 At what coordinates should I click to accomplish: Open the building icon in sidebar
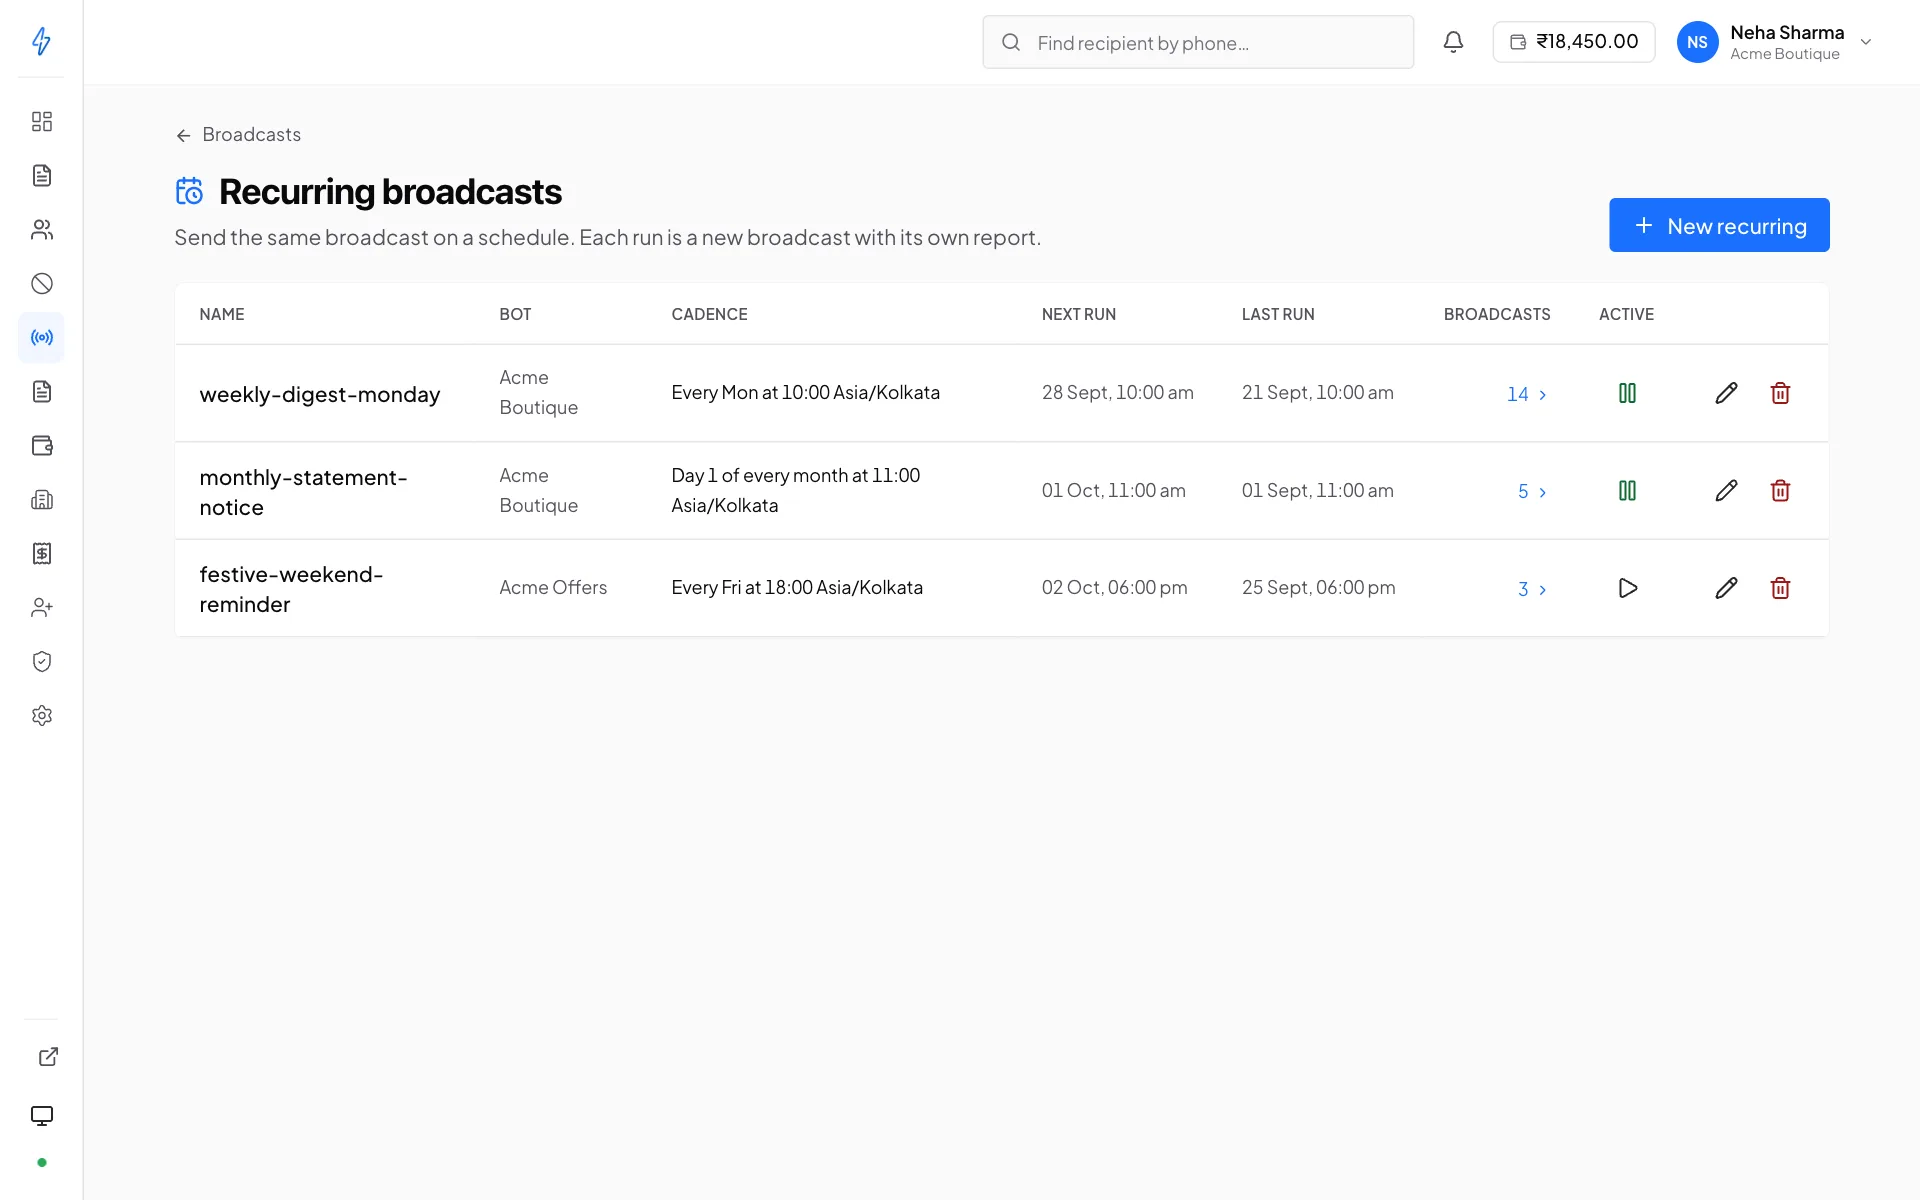point(41,500)
